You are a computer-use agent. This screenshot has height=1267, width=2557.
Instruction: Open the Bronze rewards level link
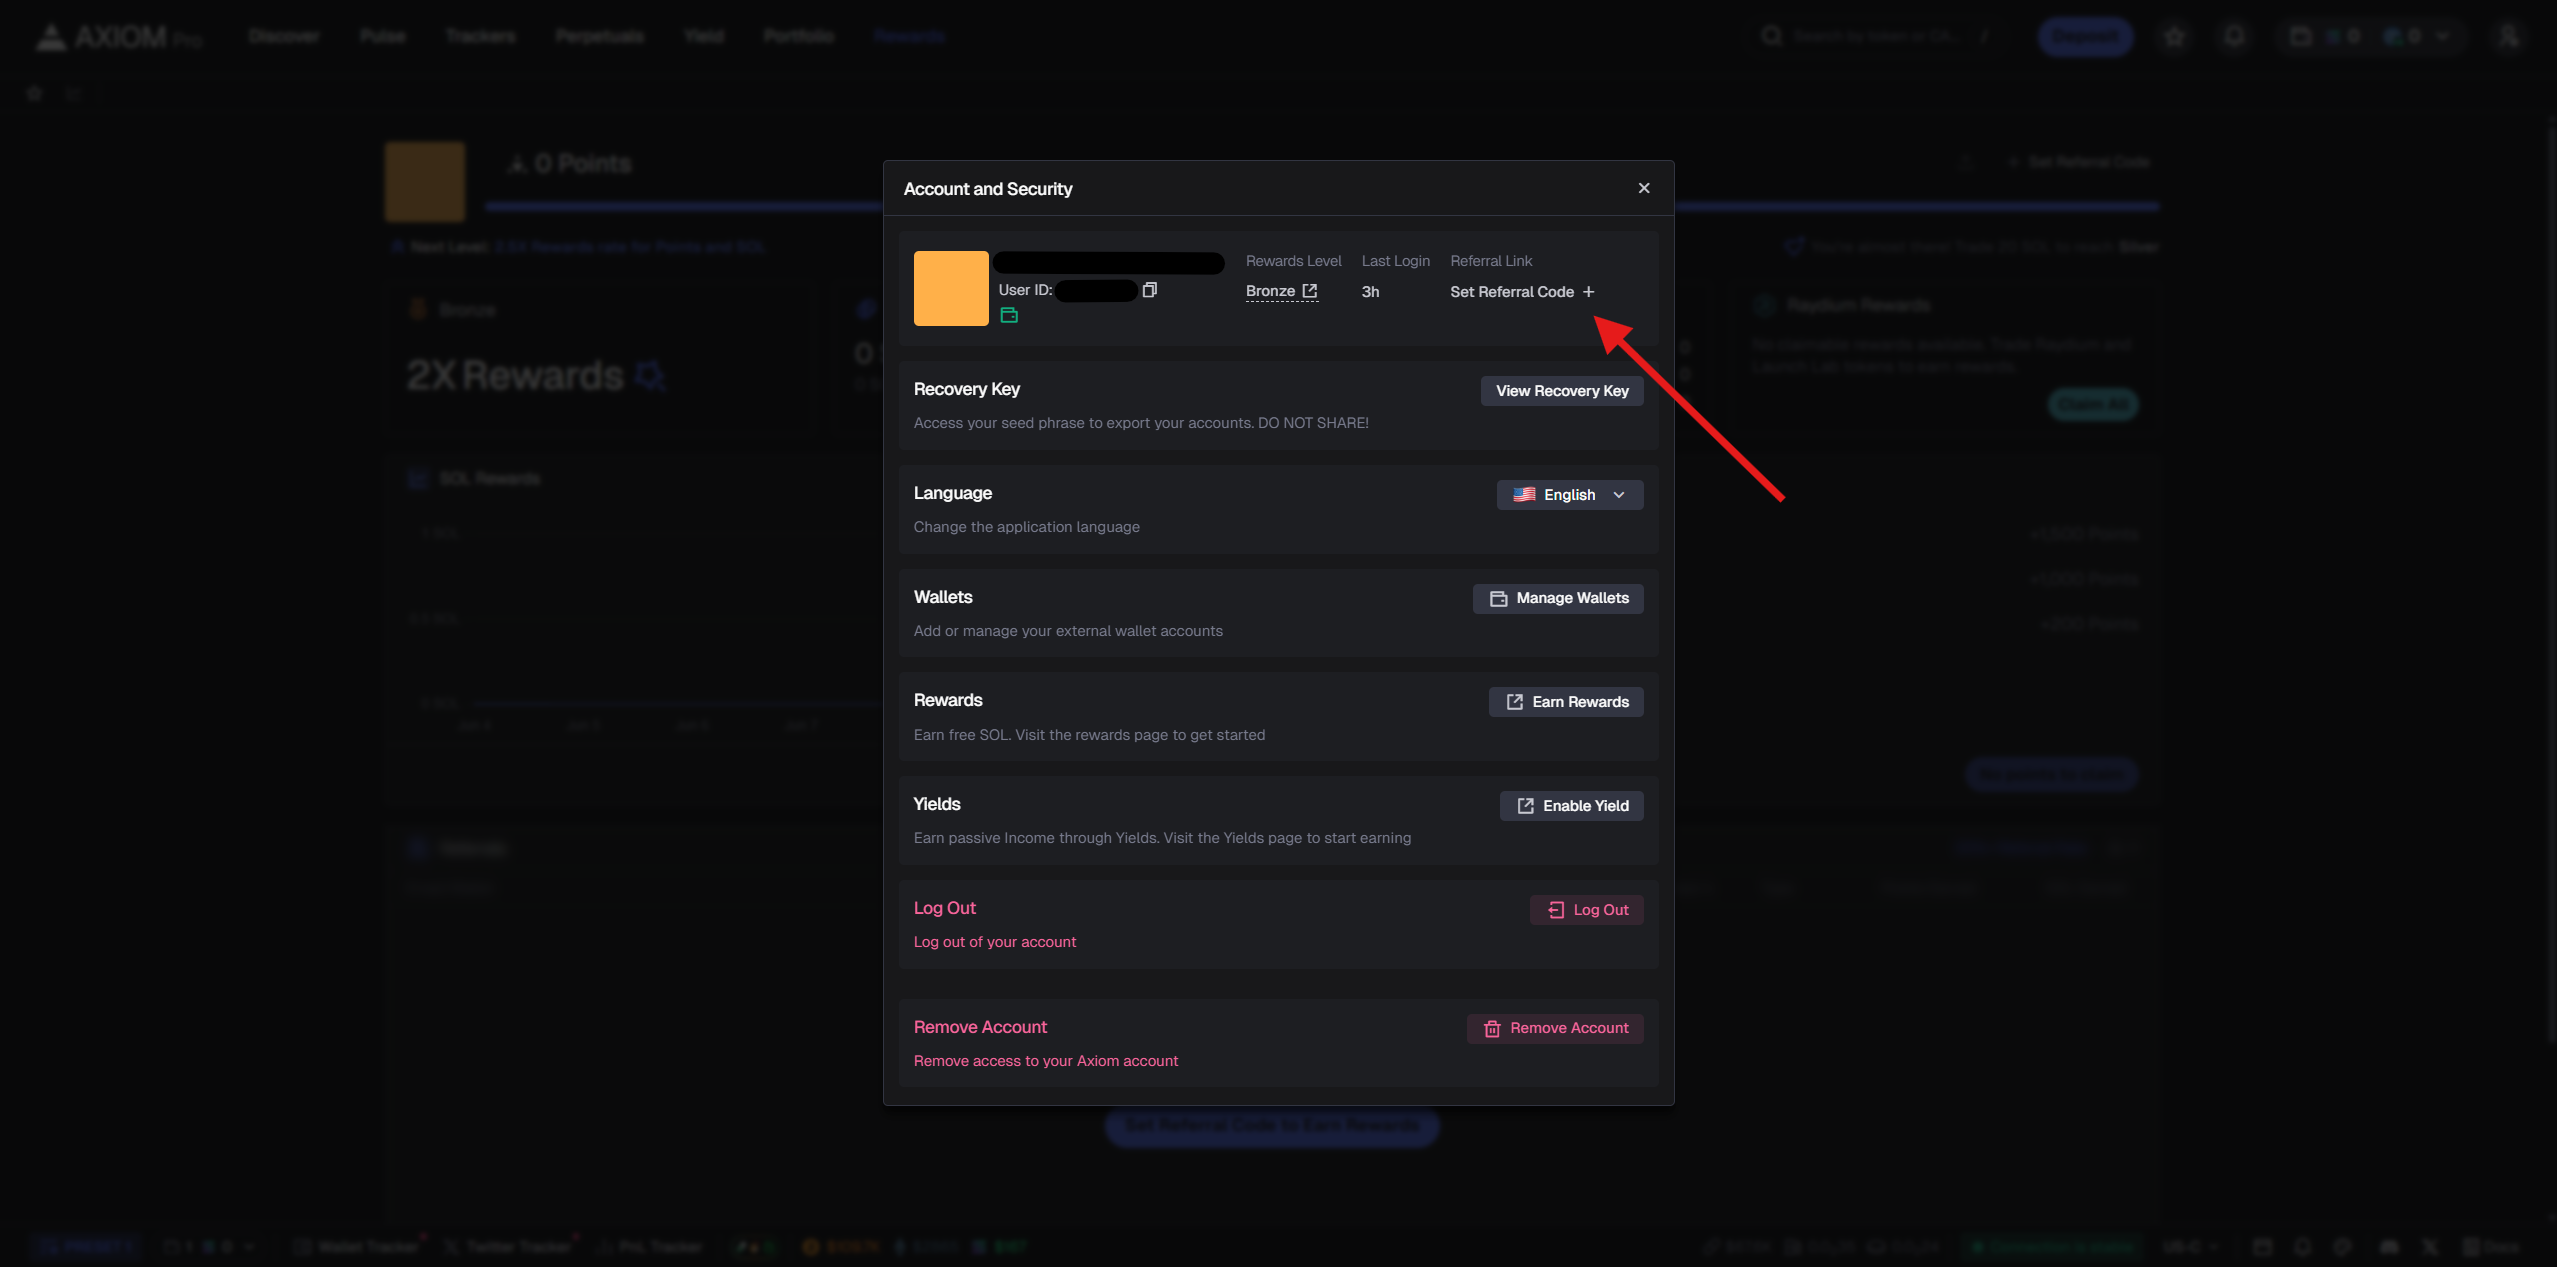click(x=1281, y=291)
